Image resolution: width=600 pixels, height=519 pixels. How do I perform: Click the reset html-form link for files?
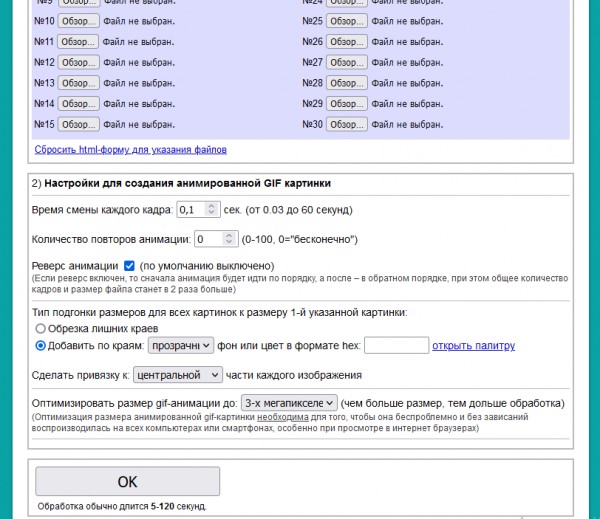tap(130, 150)
